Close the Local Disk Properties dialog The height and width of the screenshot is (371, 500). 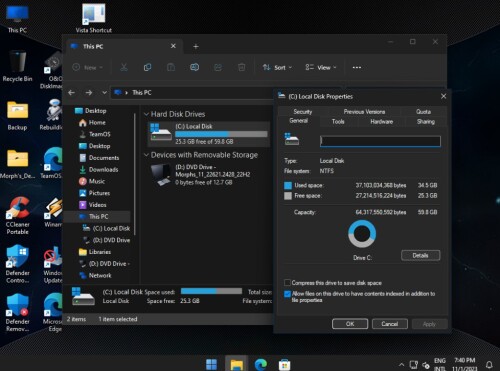click(x=443, y=96)
